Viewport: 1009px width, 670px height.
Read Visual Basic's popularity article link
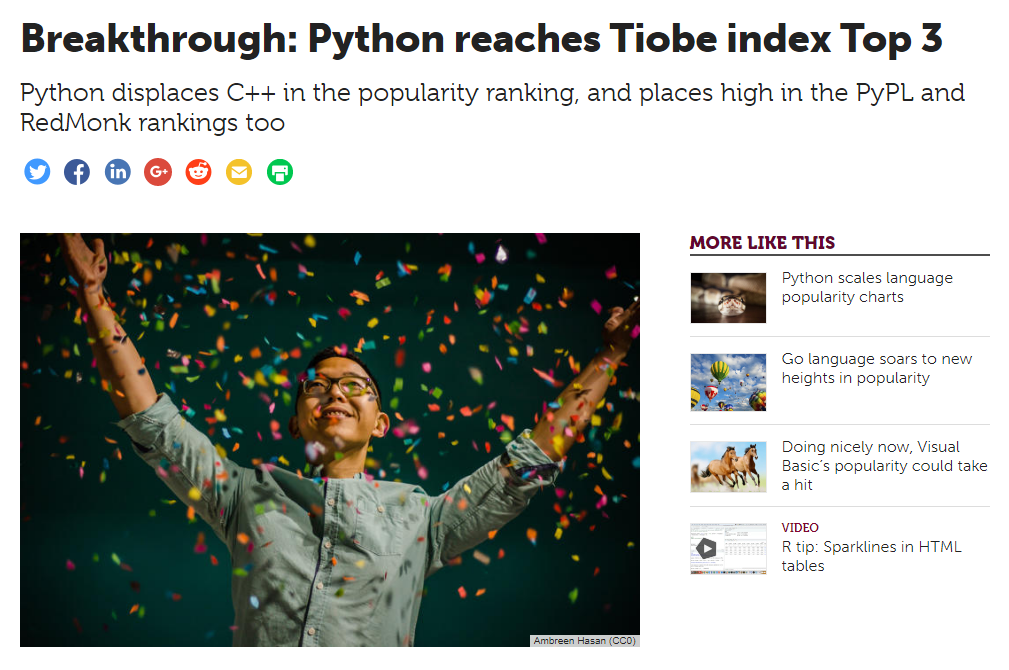coord(884,465)
